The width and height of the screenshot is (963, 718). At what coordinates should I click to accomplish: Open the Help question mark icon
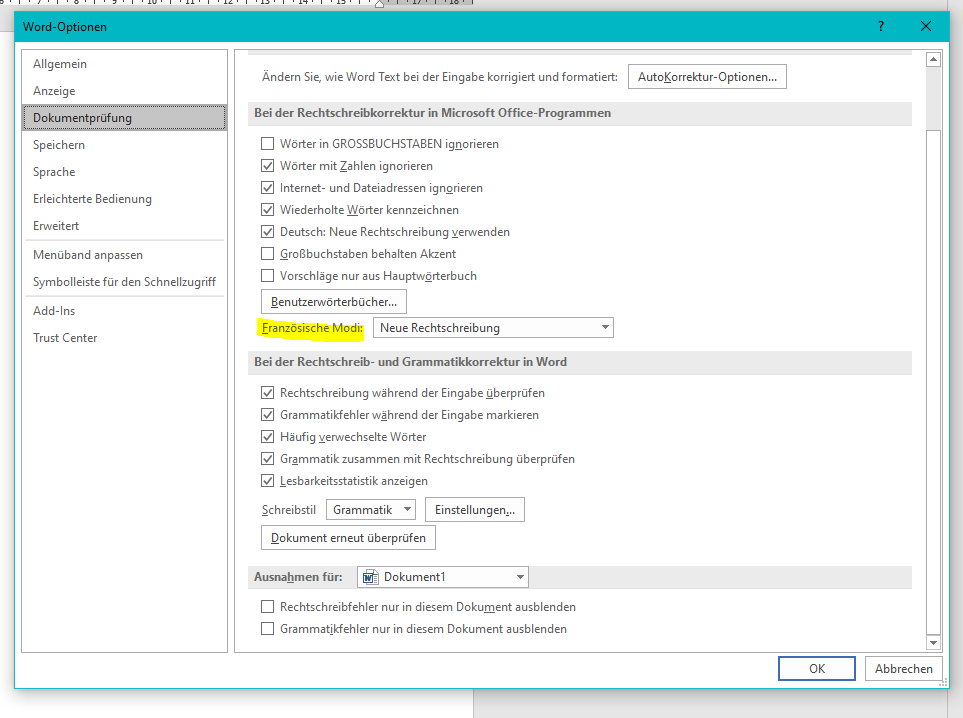(881, 26)
